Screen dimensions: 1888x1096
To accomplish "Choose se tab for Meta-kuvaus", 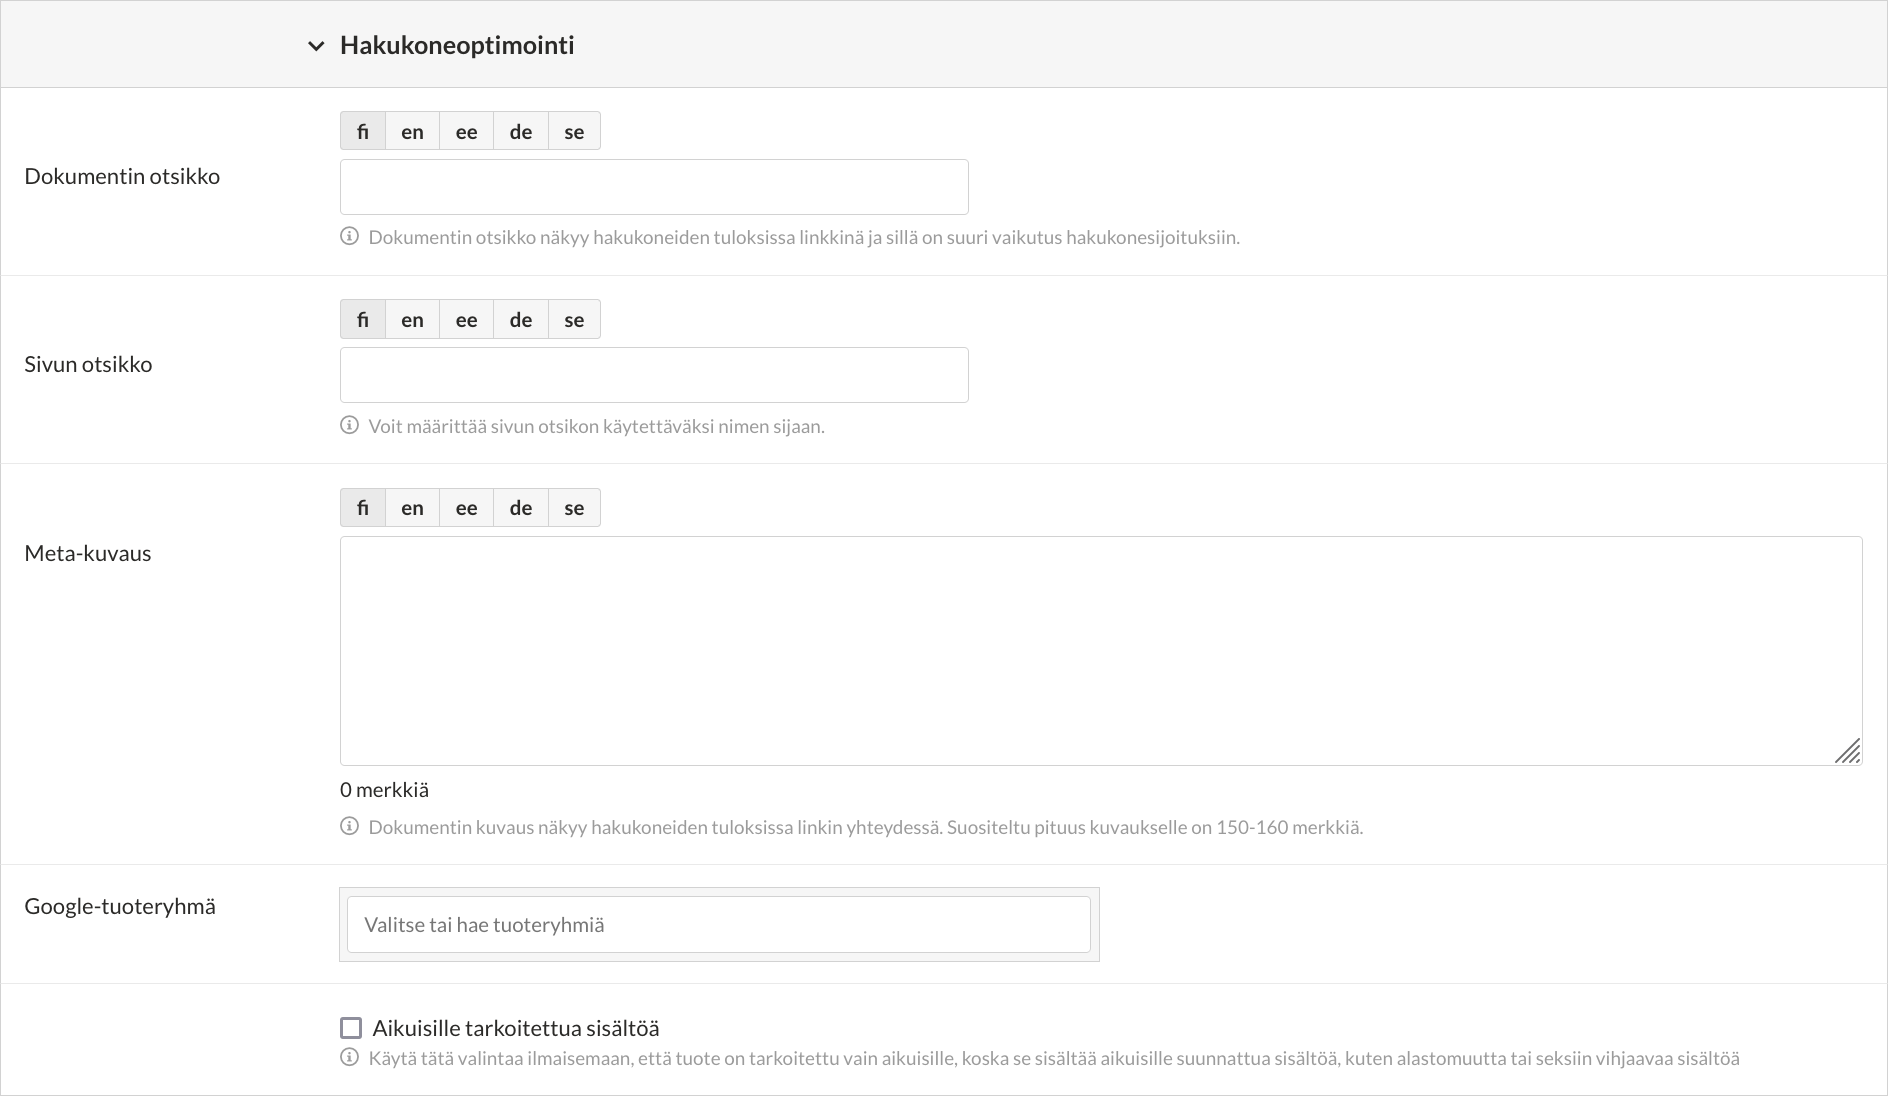I will click(x=574, y=507).
